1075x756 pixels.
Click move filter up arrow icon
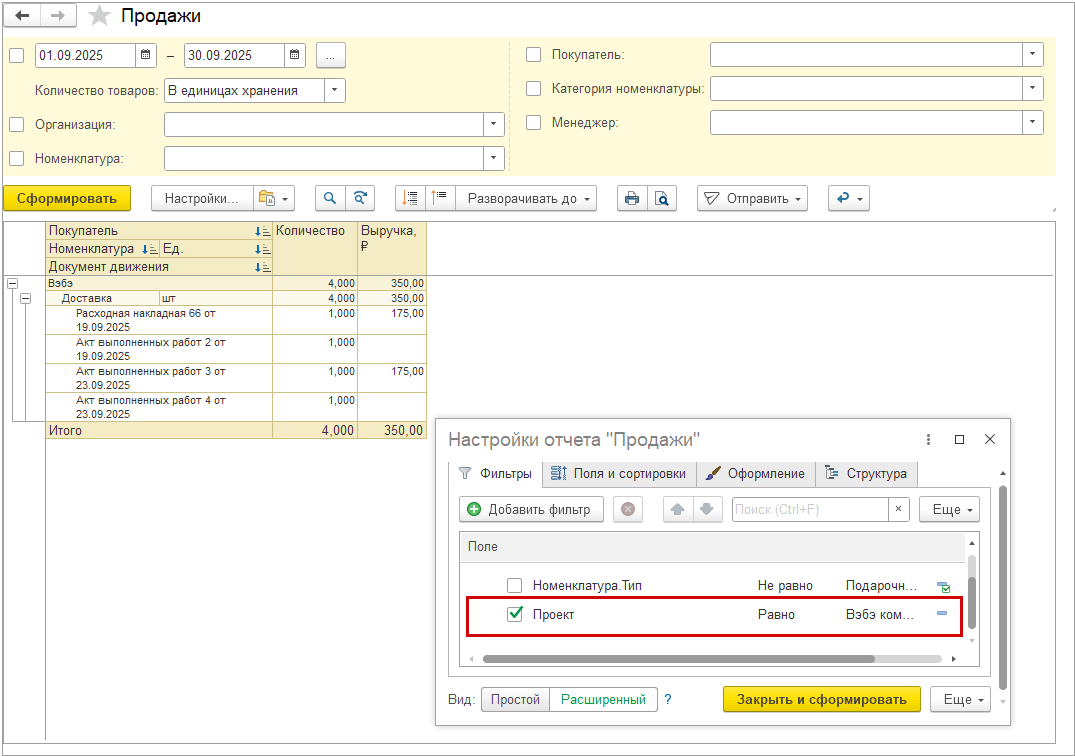pos(678,509)
